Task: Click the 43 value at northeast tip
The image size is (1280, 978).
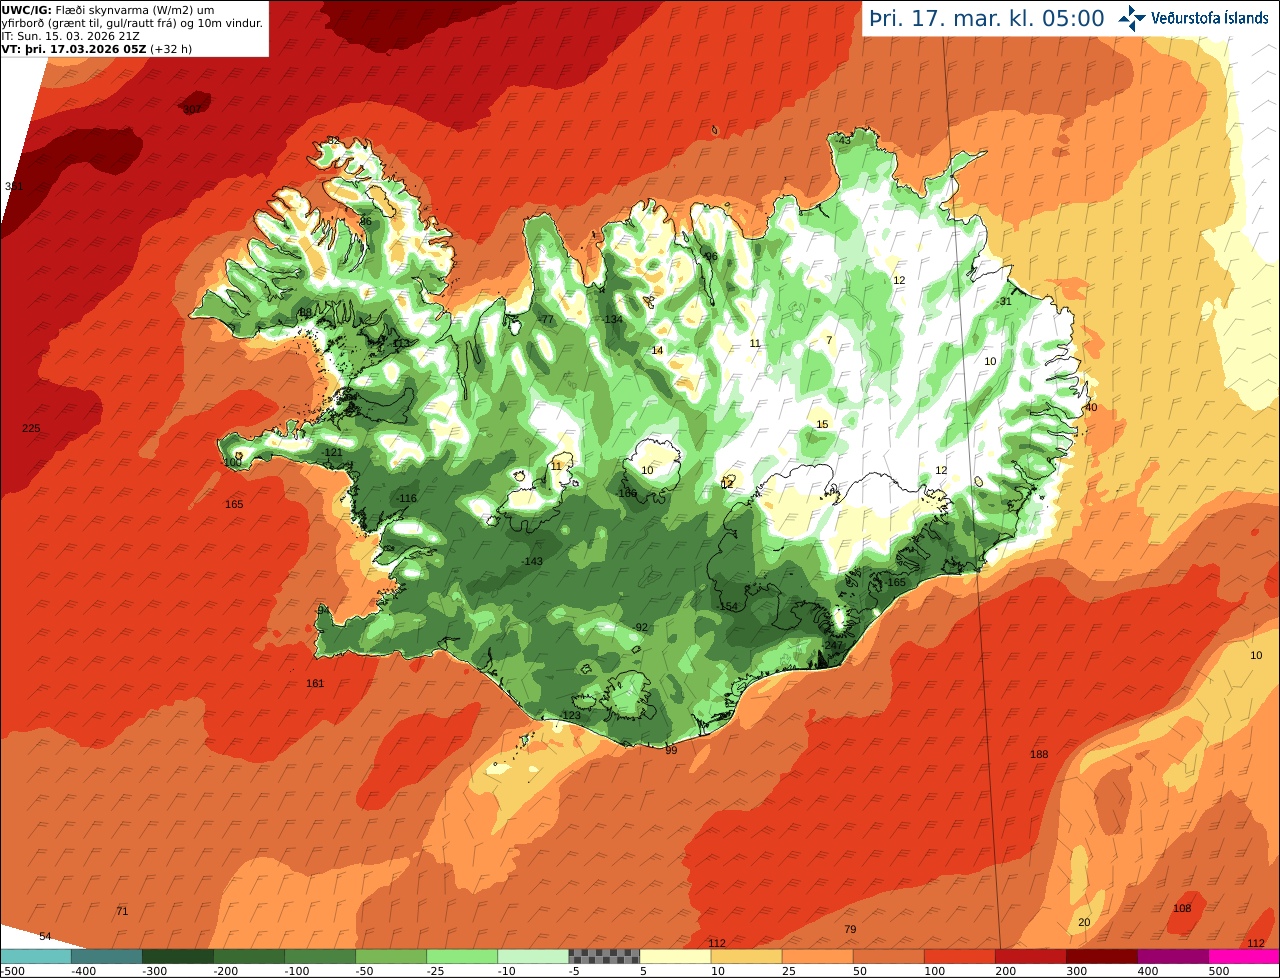Action: [x=845, y=140]
